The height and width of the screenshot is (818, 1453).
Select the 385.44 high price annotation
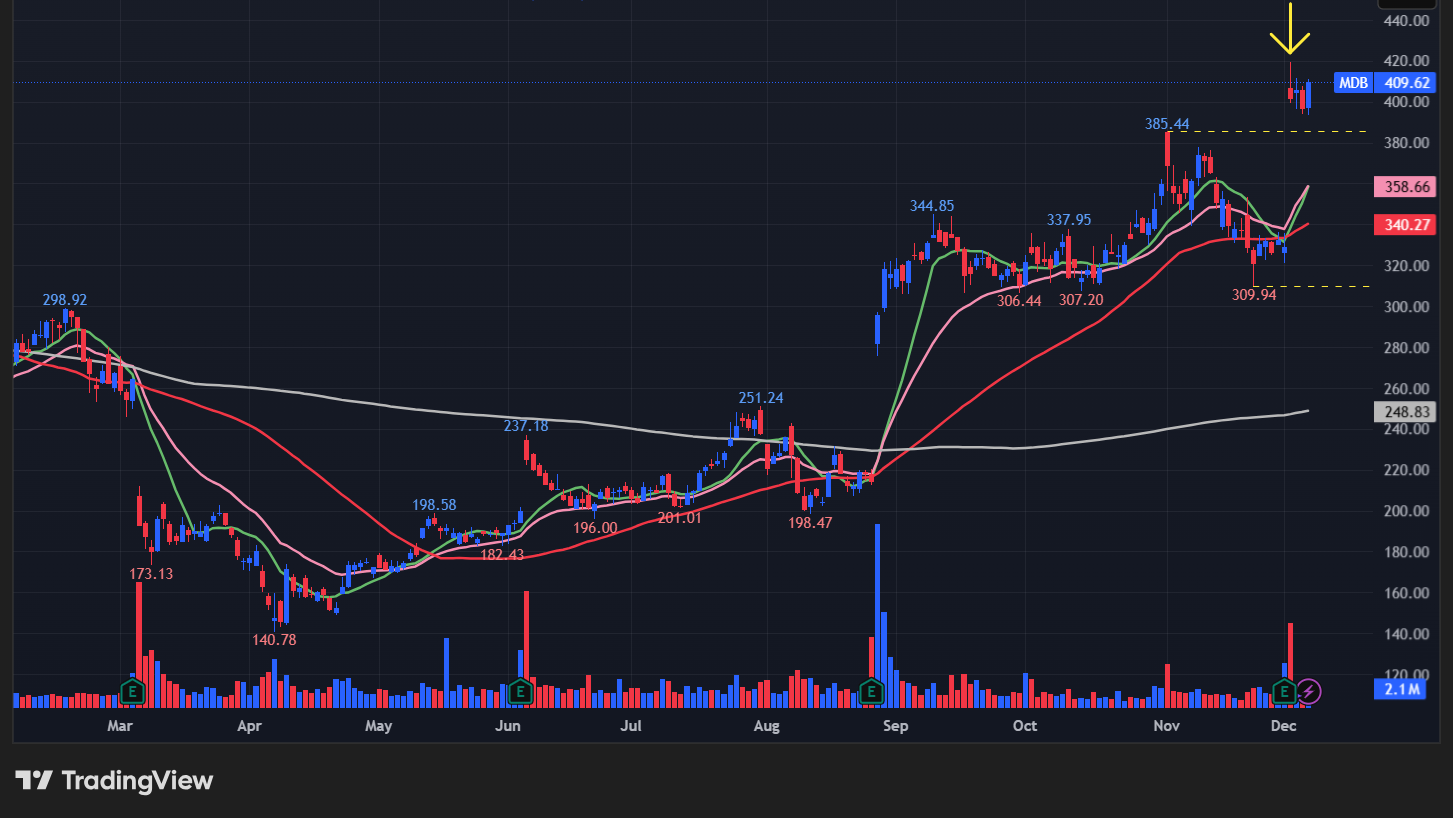[1167, 124]
